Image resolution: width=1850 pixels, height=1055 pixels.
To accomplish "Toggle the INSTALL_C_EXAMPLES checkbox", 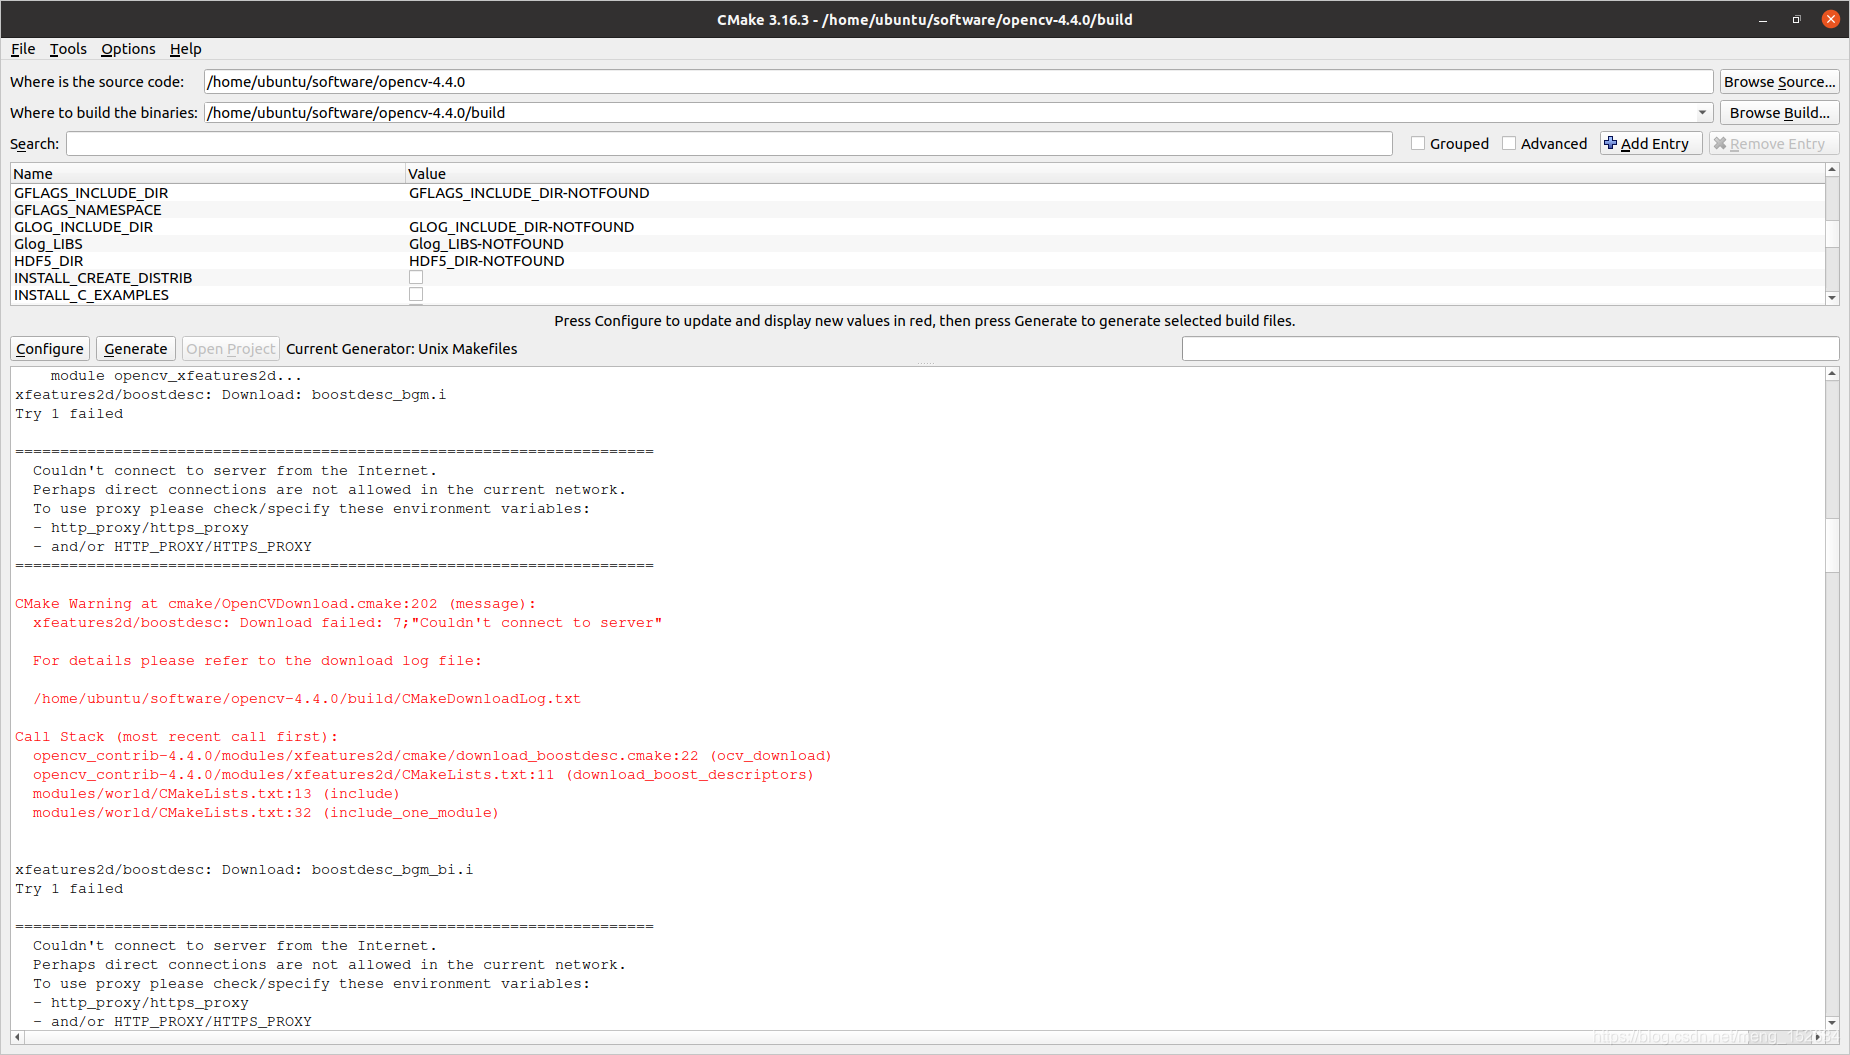I will click(x=416, y=295).
